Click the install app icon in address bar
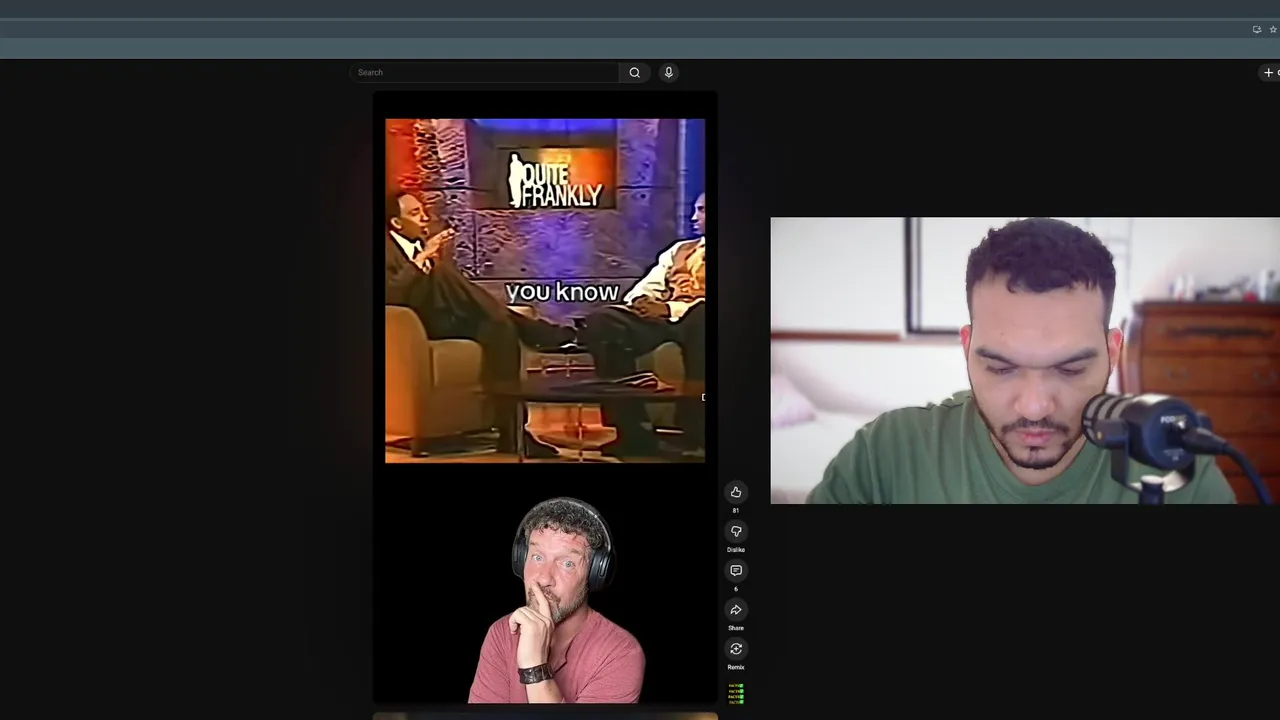 (1257, 29)
